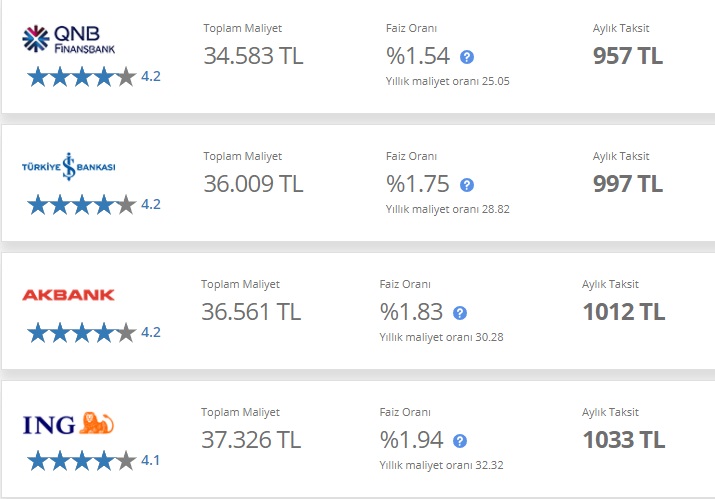Click question mark icon next to %1.94
The height and width of the screenshot is (499, 715).
point(460,441)
